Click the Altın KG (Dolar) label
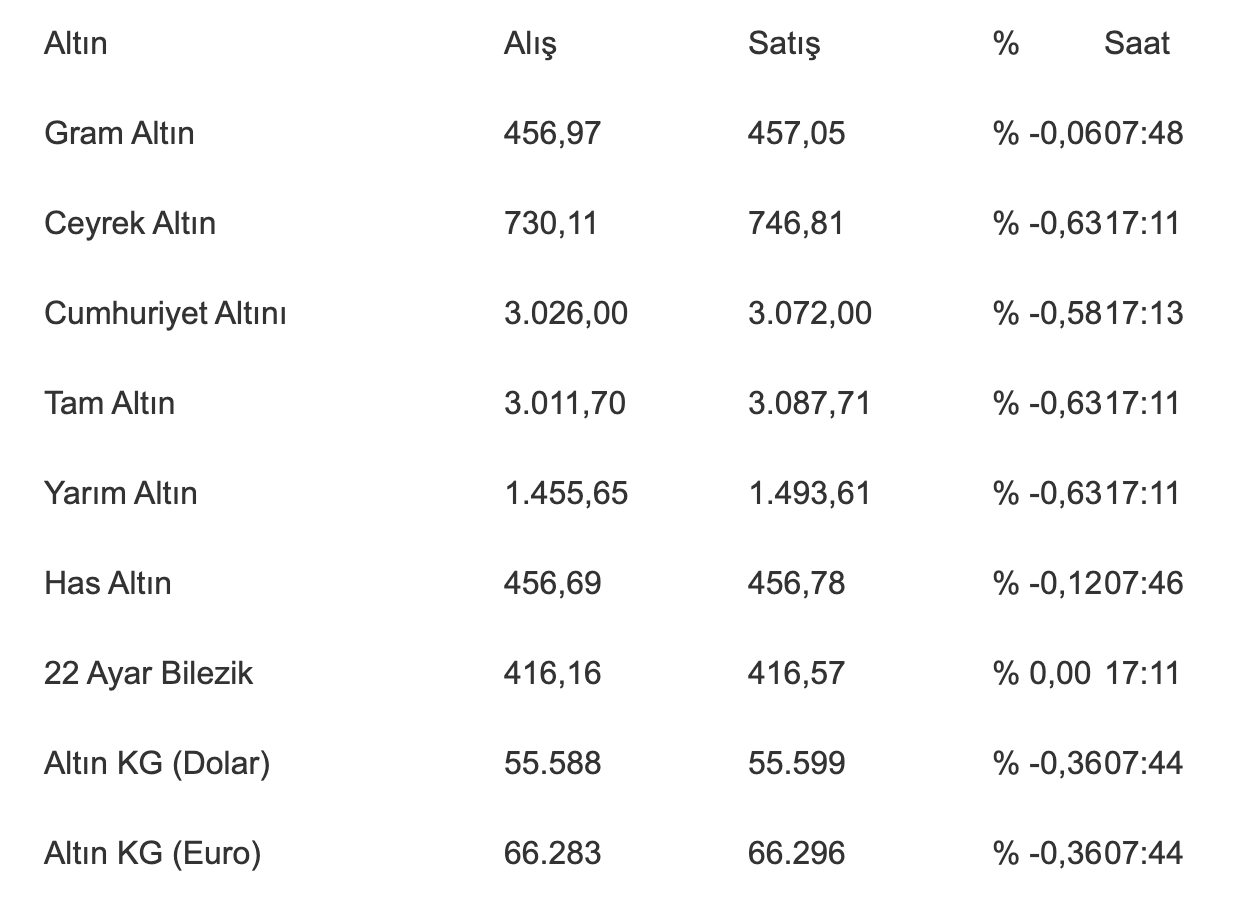Screen dimensions: 1242x906 (x=157, y=763)
